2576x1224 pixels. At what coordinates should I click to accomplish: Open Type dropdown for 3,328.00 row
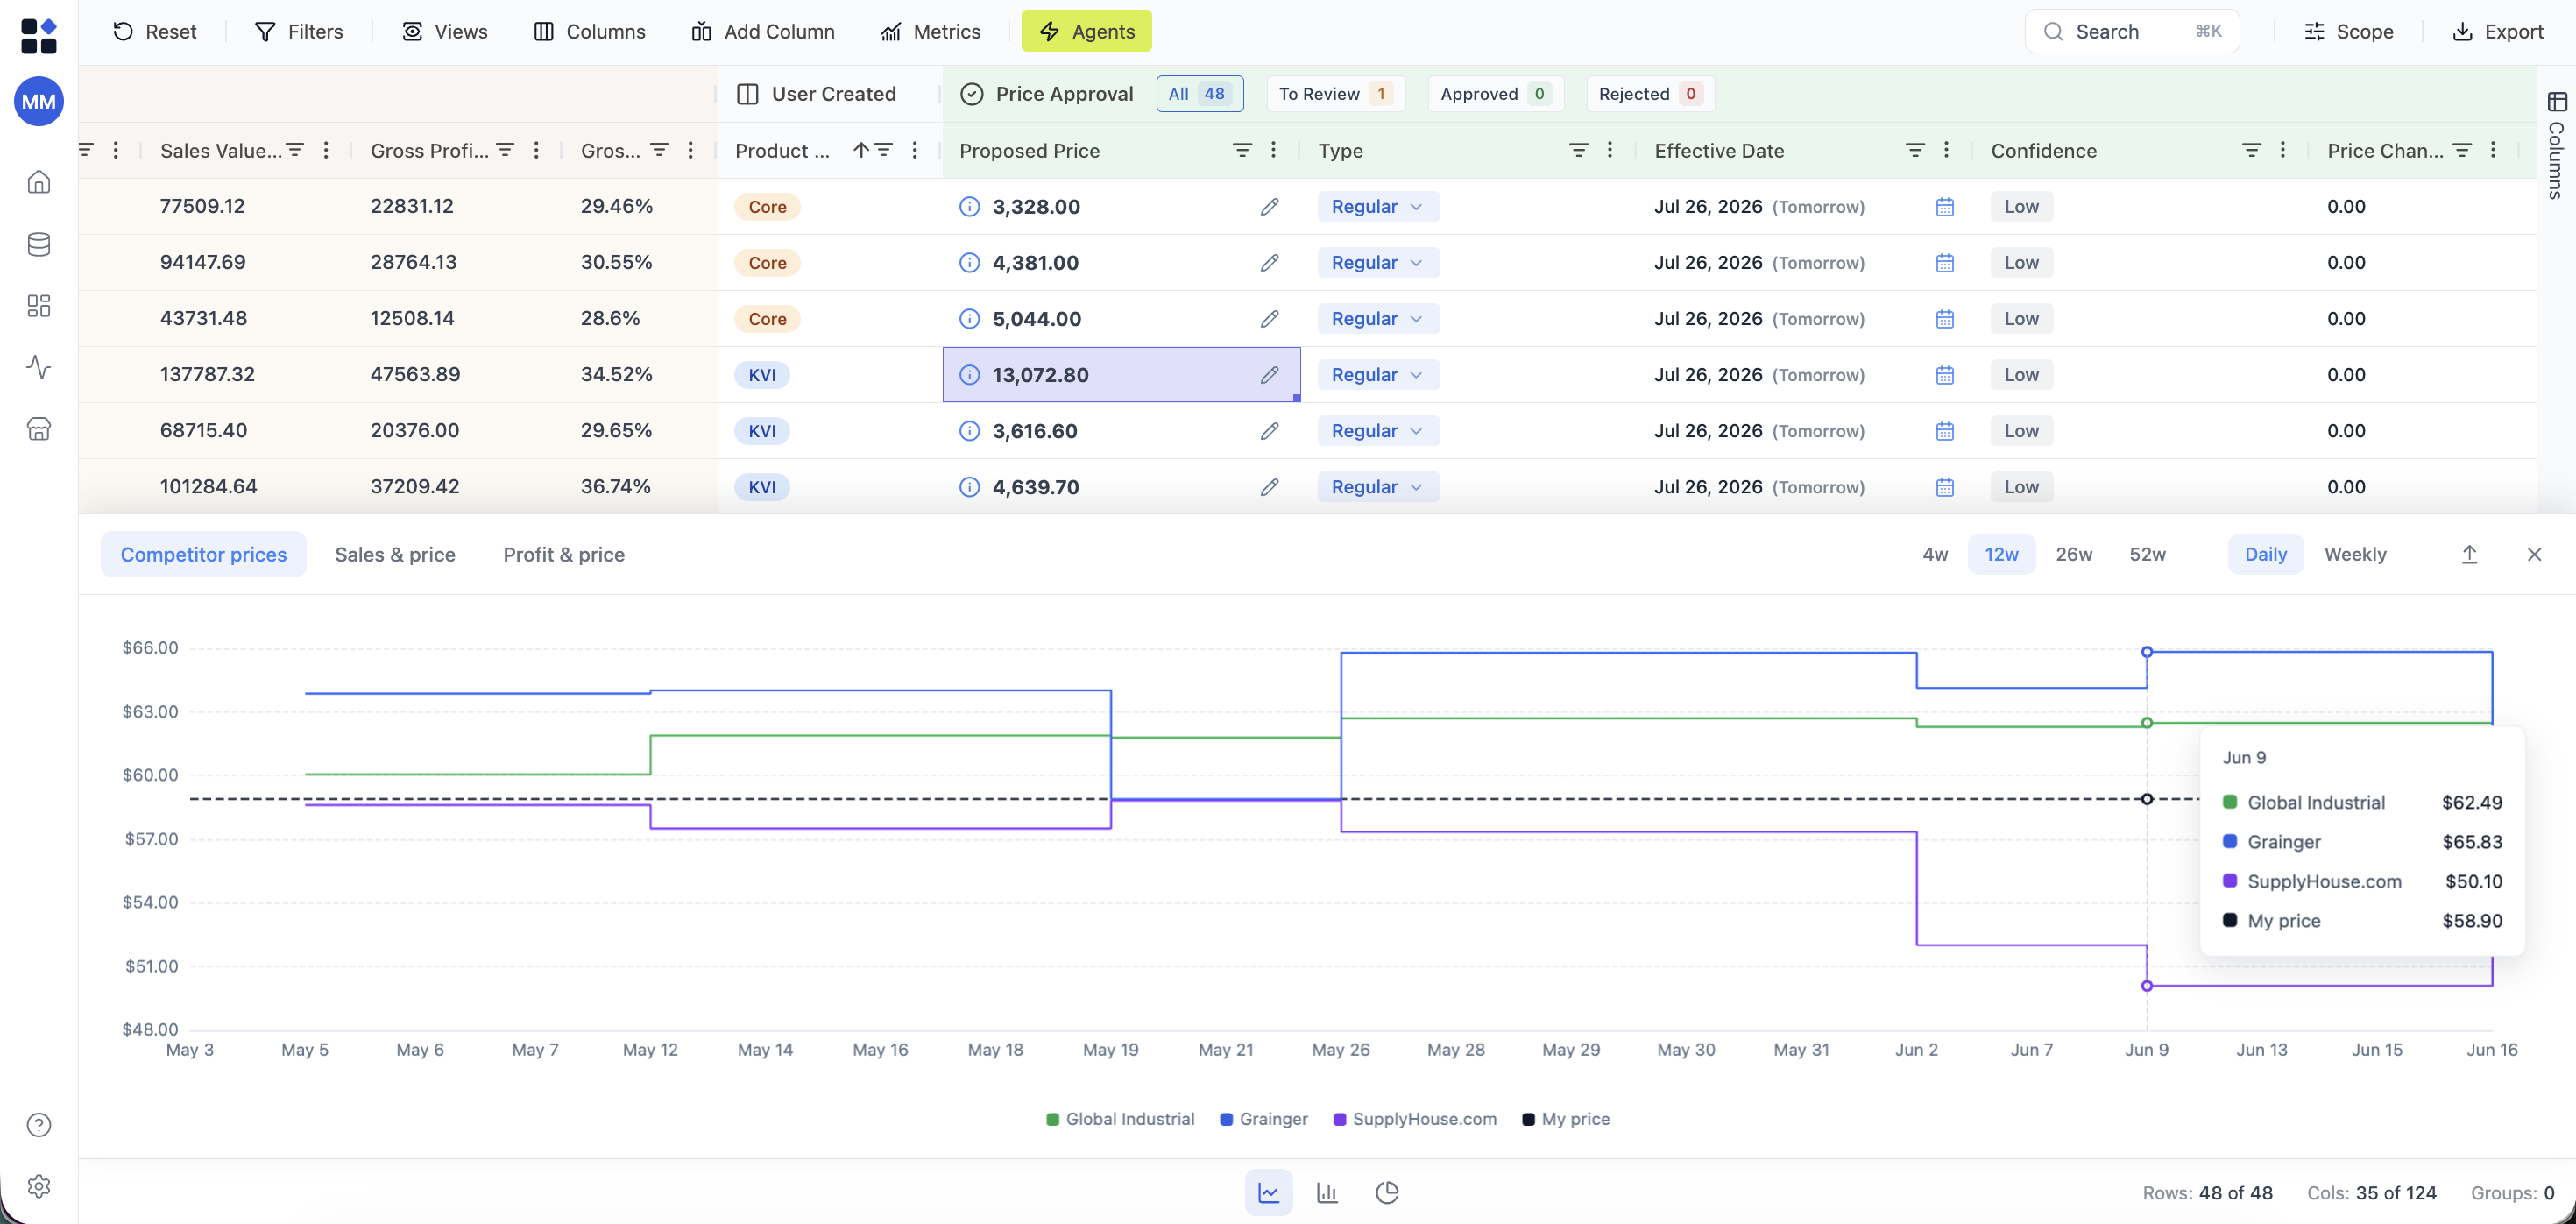pos(1377,207)
